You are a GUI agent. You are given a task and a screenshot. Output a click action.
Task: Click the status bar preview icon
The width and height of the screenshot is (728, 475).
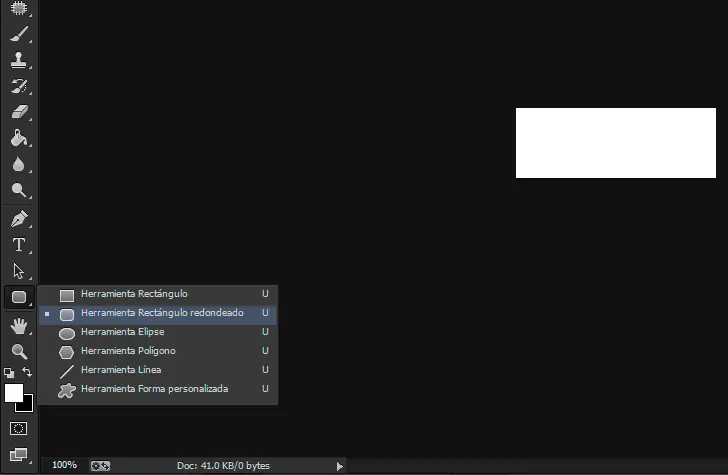[100, 465]
